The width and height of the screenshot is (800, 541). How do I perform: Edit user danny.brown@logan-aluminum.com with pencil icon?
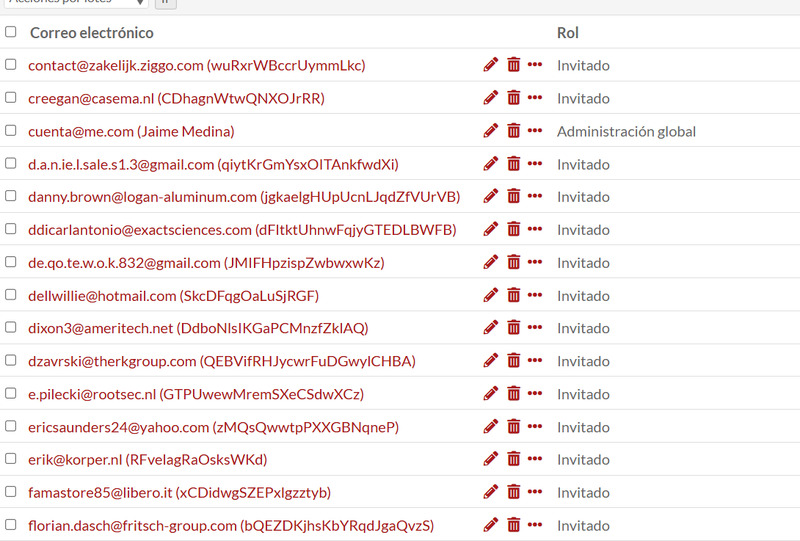[490, 196]
